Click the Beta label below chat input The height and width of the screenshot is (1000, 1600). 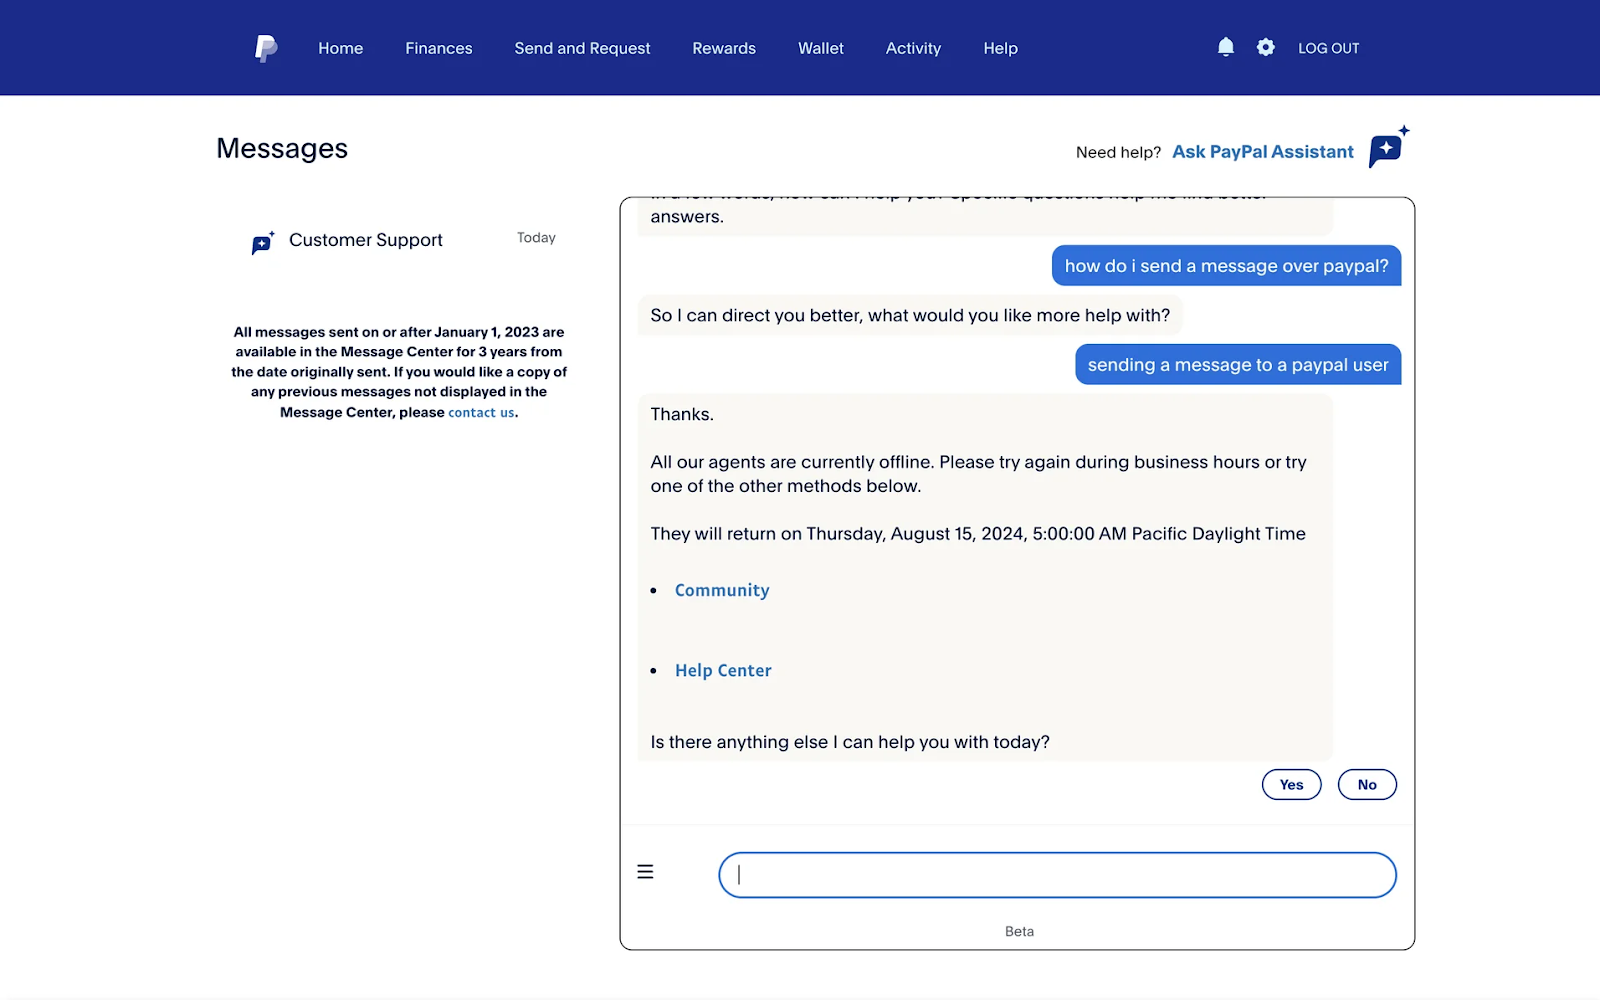(1019, 931)
